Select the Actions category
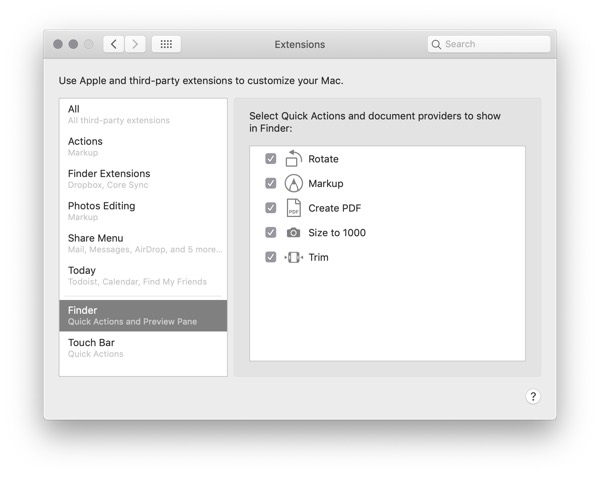 [x=143, y=147]
